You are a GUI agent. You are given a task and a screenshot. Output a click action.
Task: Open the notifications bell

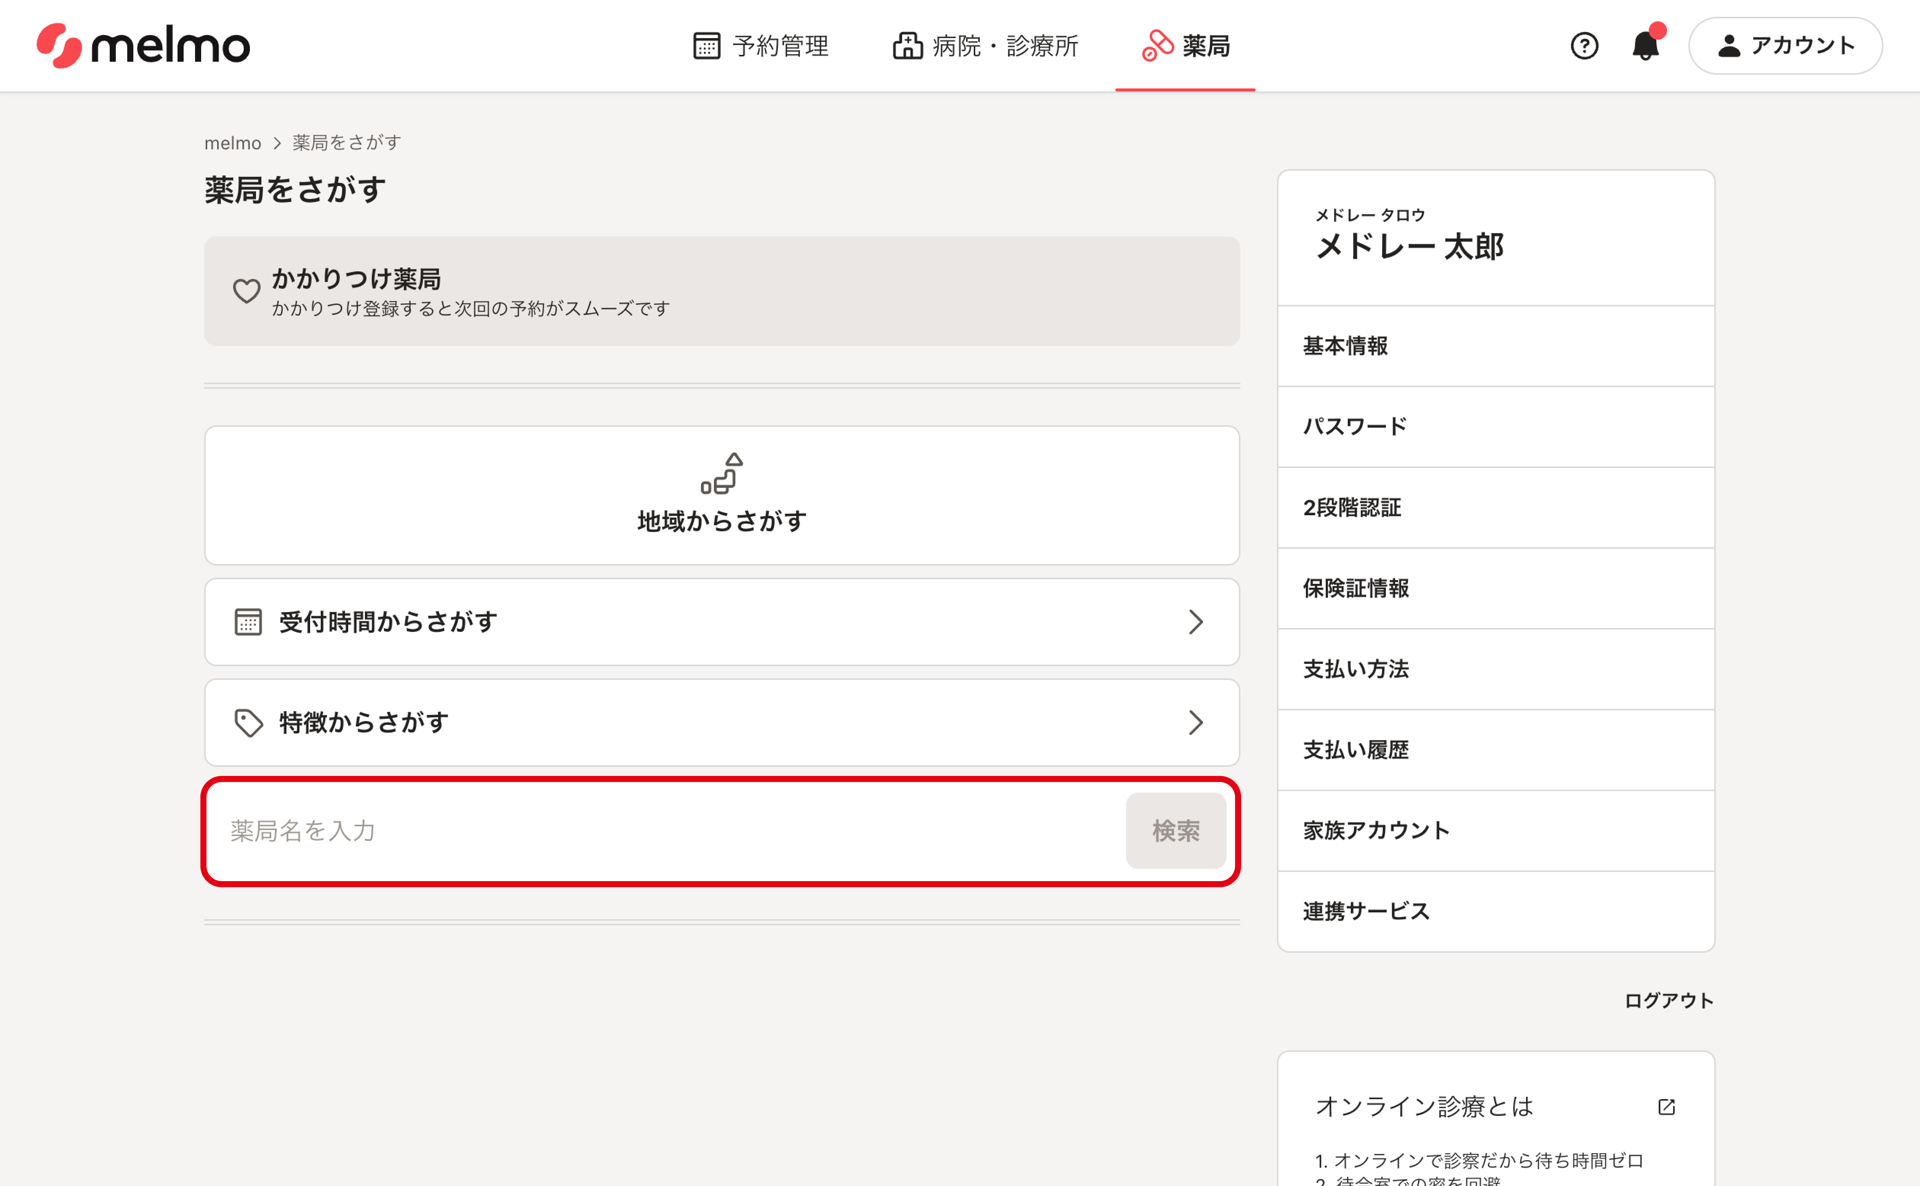(x=1645, y=45)
